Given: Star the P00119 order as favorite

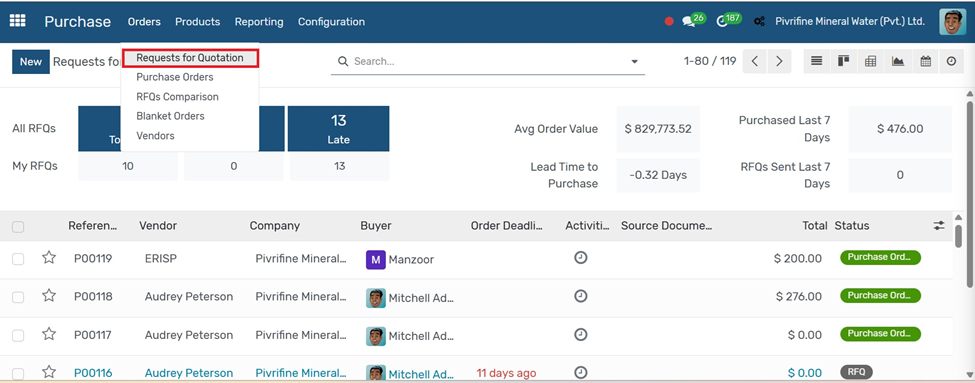Looking at the screenshot, I should tap(49, 257).
